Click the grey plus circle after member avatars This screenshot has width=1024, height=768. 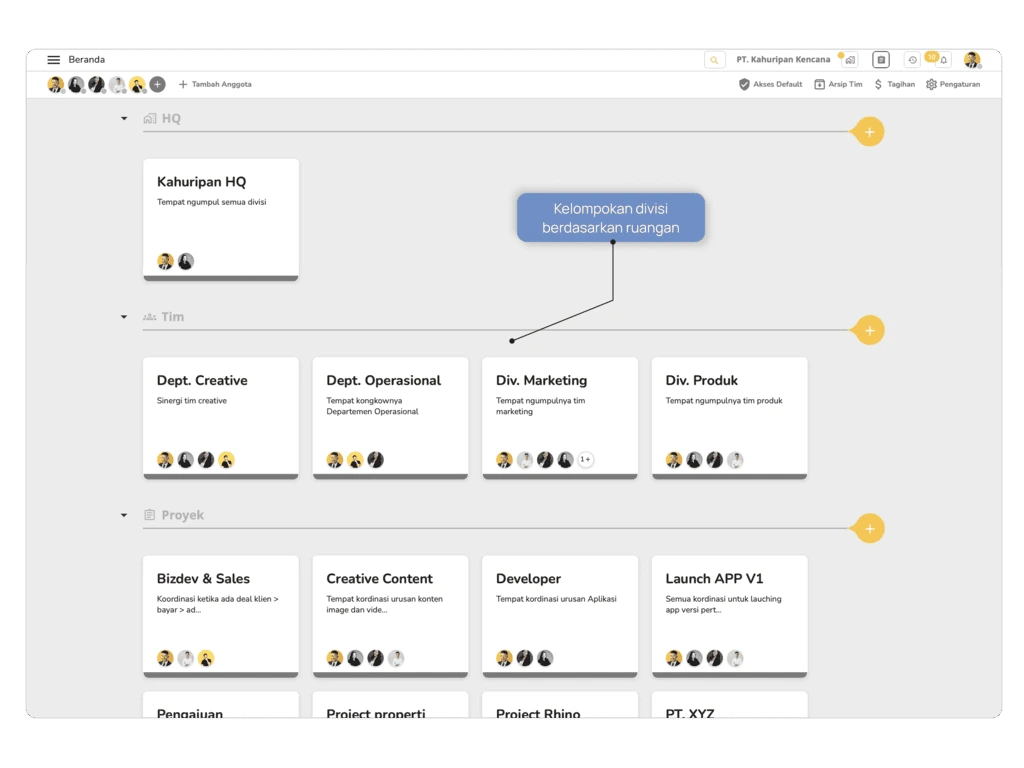[x=157, y=84]
